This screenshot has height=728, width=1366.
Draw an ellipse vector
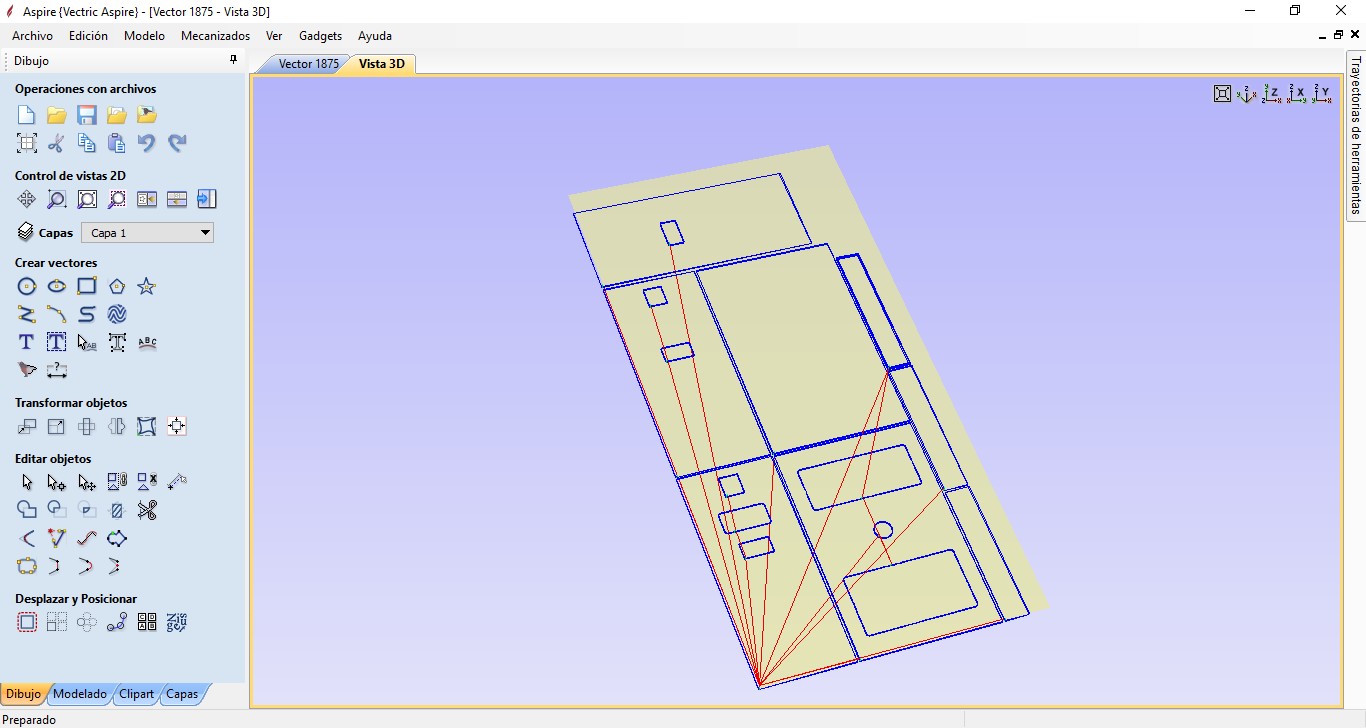[57, 287]
